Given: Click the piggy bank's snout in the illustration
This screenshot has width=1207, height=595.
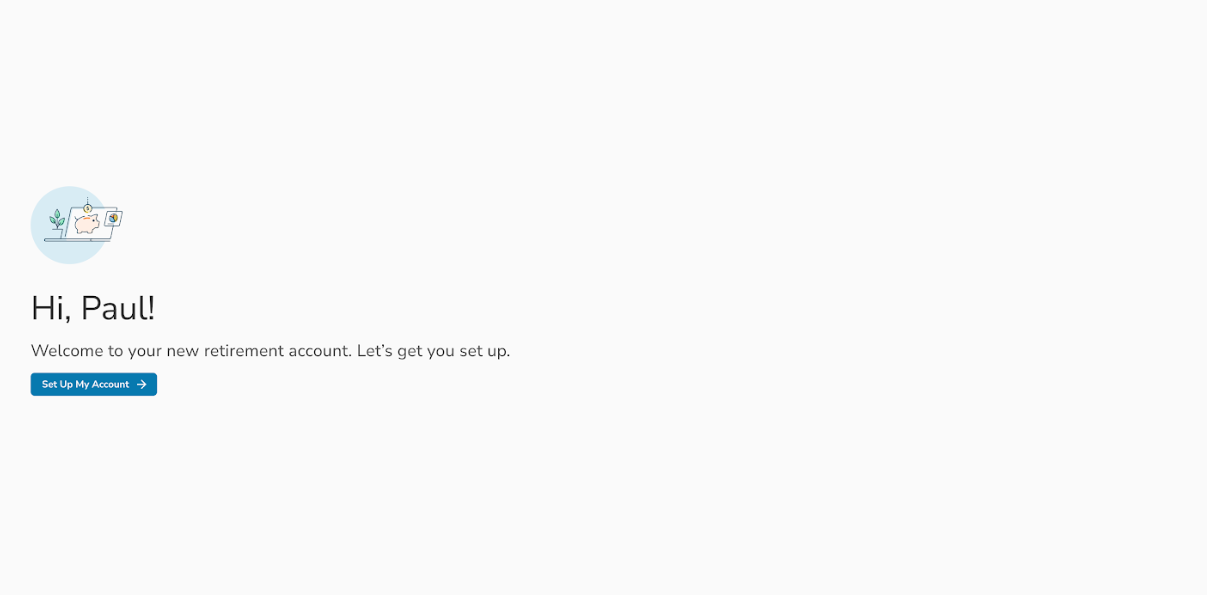Looking at the screenshot, I should point(98,222).
